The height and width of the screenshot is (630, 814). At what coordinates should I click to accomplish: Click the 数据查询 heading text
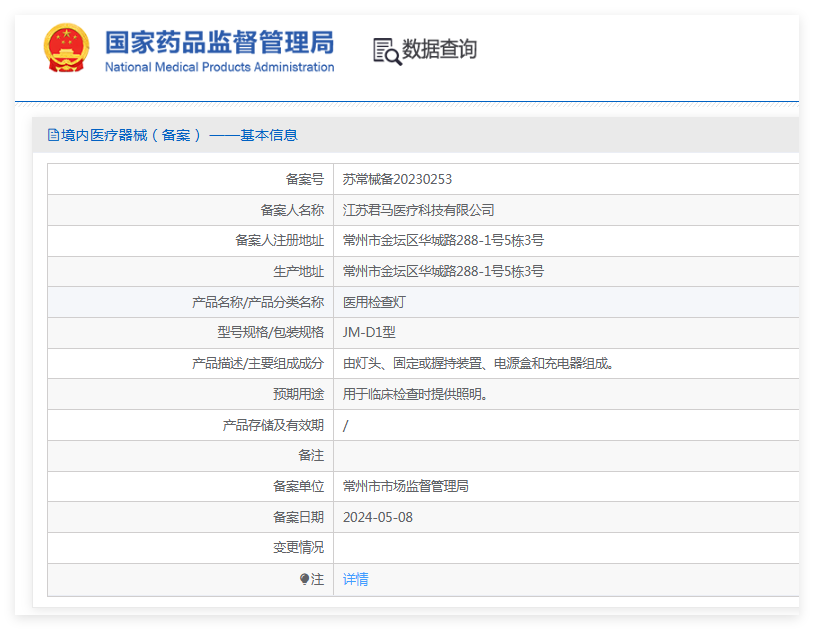point(439,49)
